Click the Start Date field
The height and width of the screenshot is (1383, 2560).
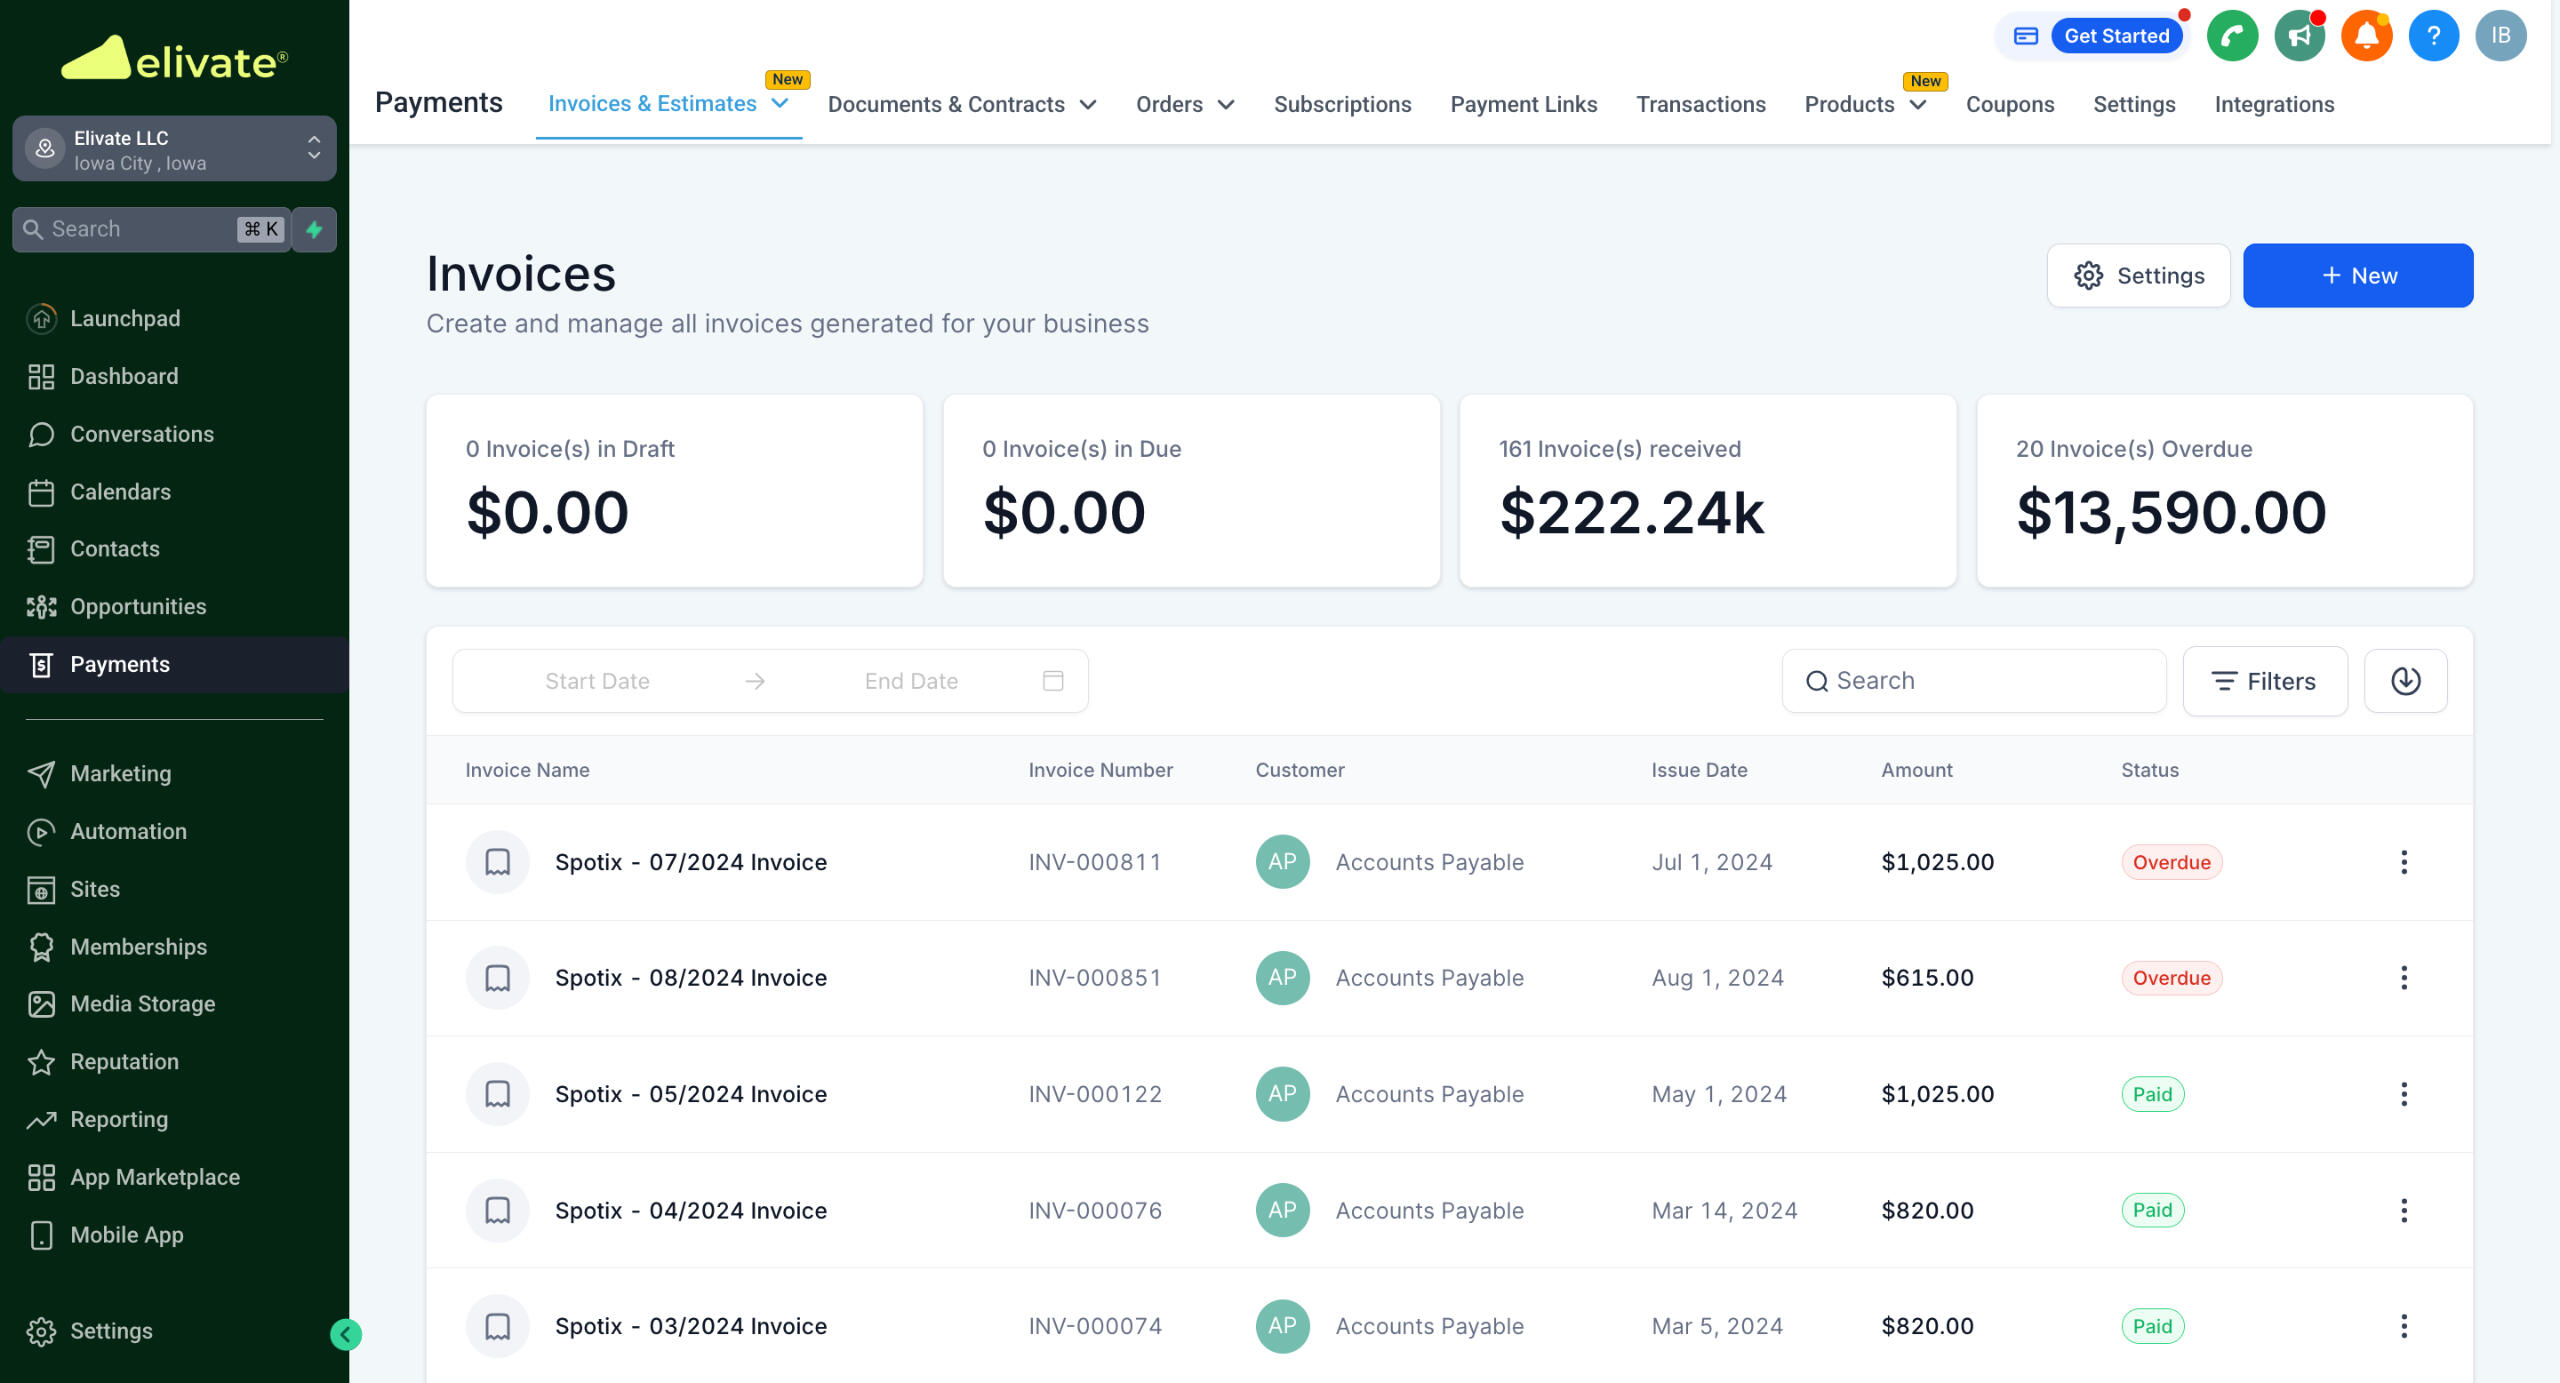[x=597, y=681]
